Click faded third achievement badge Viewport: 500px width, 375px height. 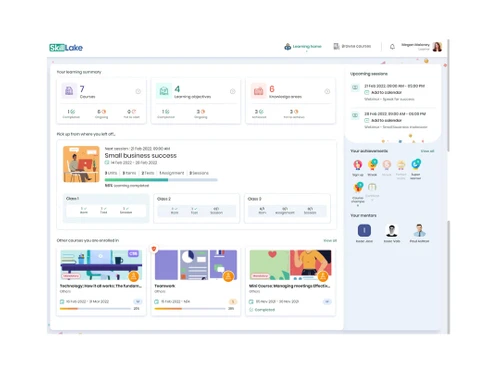(387, 165)
